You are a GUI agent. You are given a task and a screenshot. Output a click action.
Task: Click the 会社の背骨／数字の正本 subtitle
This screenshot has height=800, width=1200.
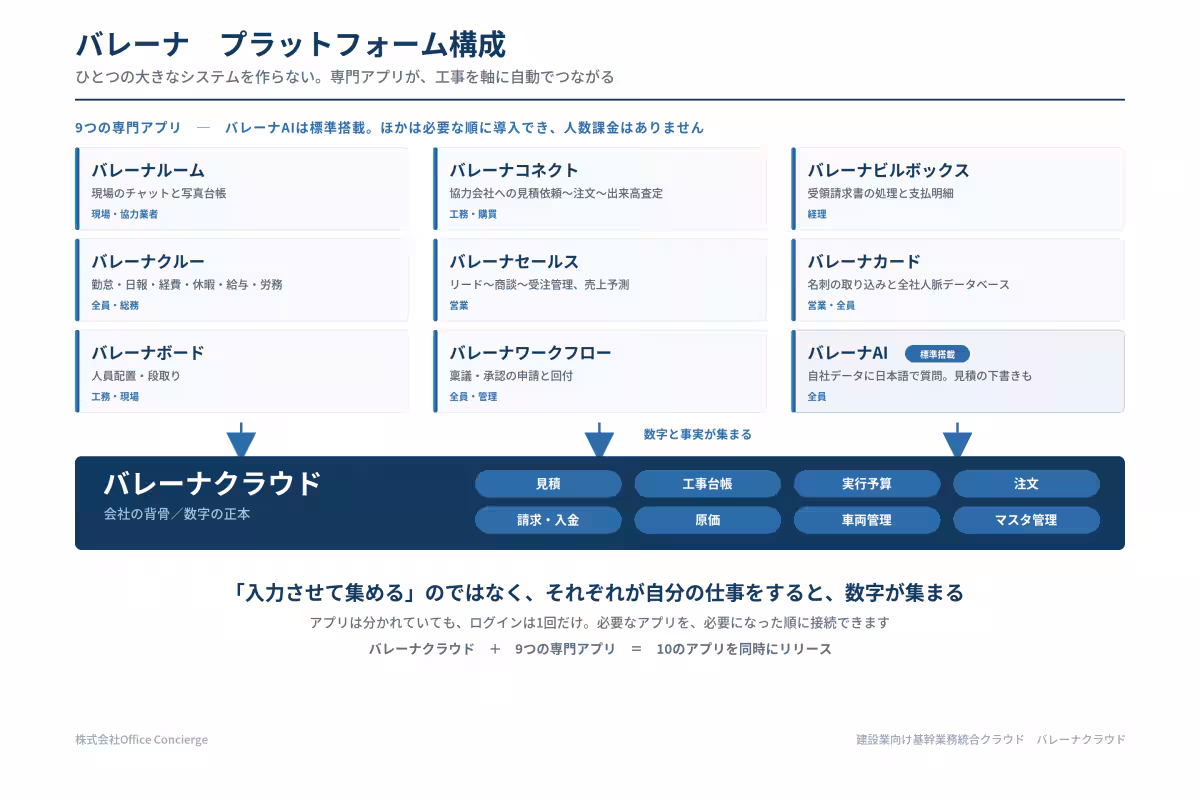coord(177,514)
